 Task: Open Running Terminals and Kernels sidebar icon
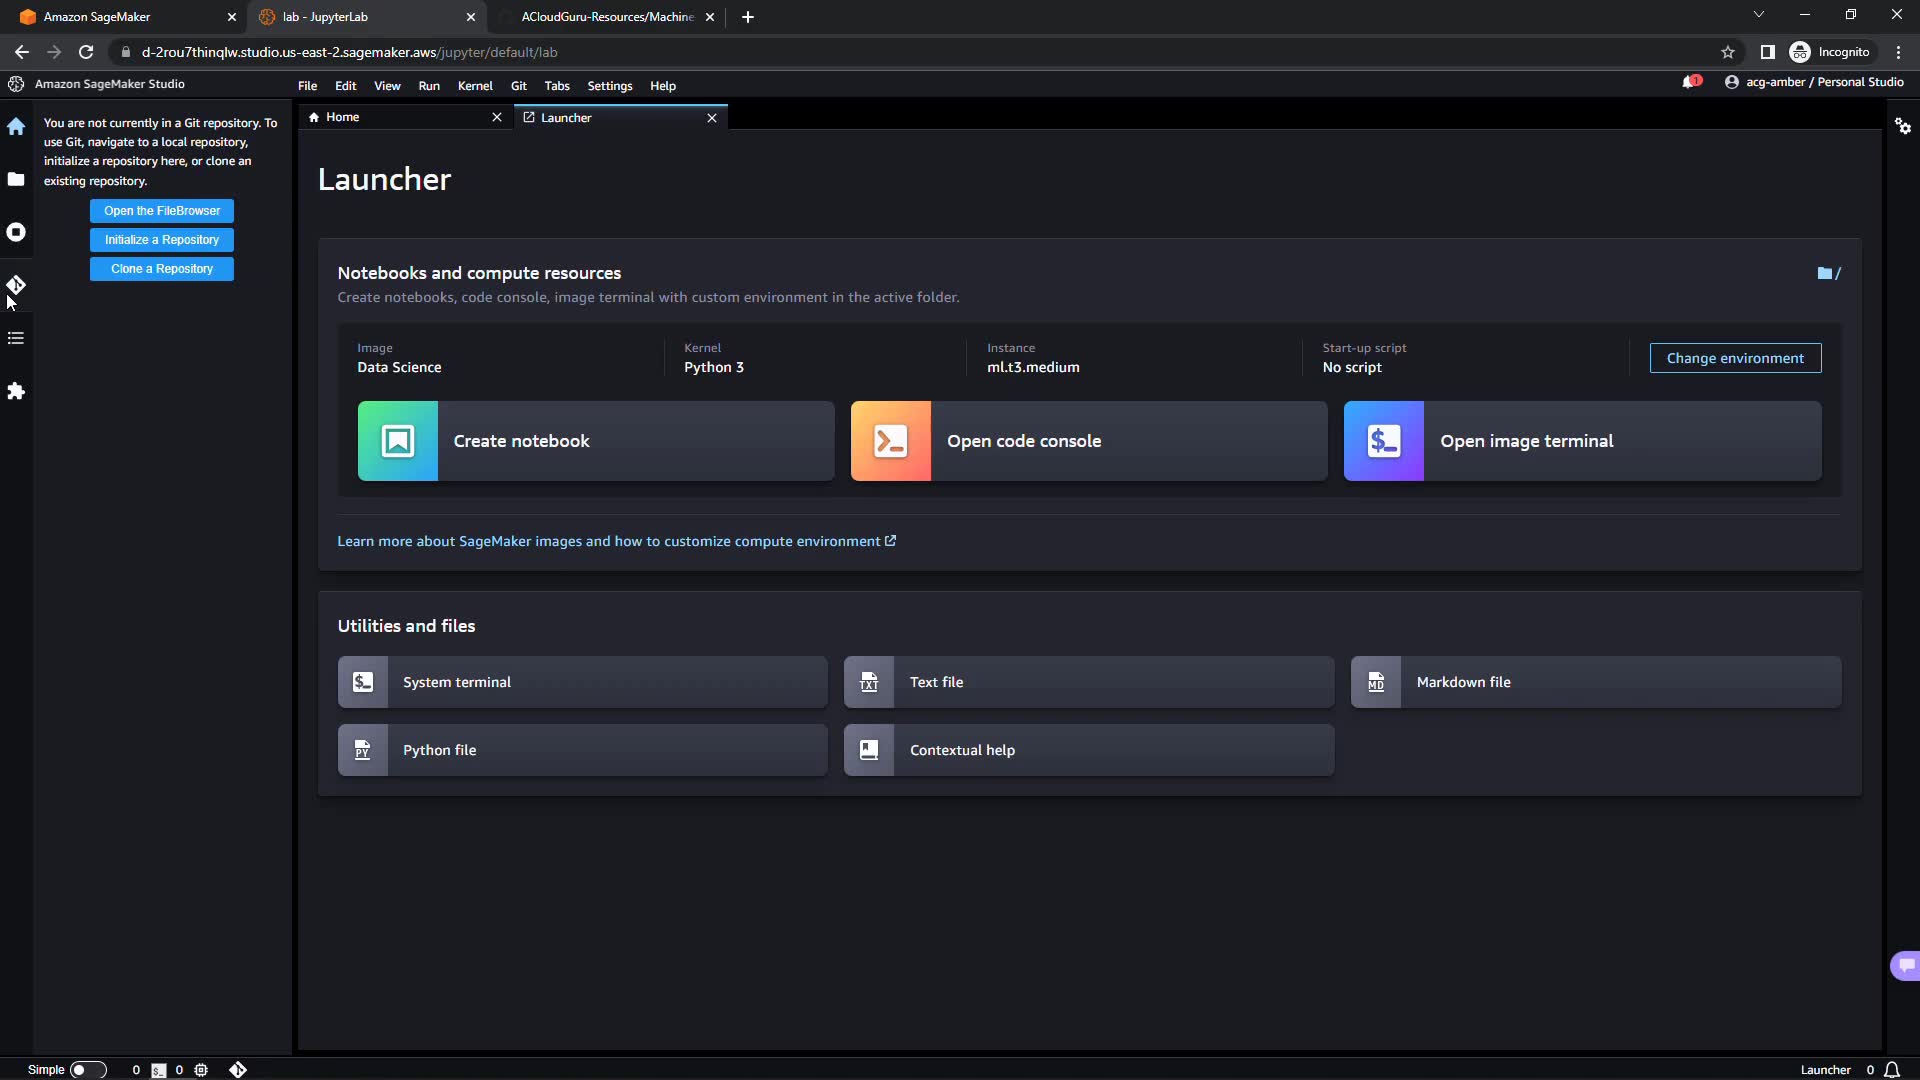16,232
